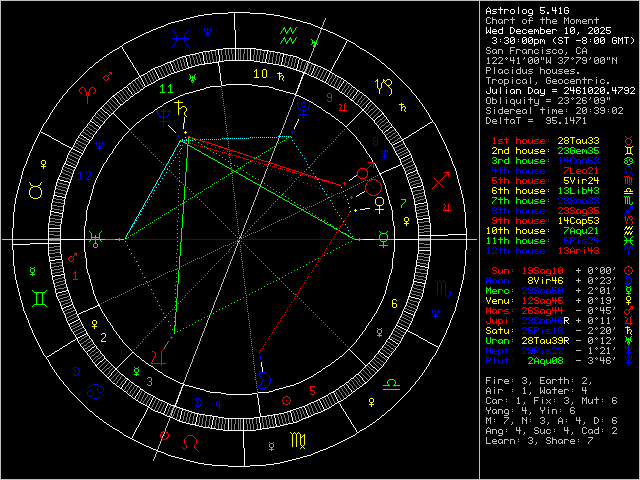640x480 pixels.
Task: Click the 'DeltaT = 95.1471' value
Action: (536, 121)
